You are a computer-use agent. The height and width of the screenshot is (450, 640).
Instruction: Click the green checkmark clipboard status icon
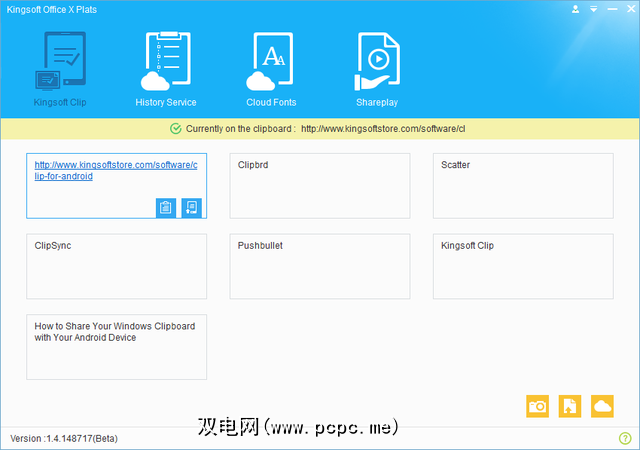(176, 129)
